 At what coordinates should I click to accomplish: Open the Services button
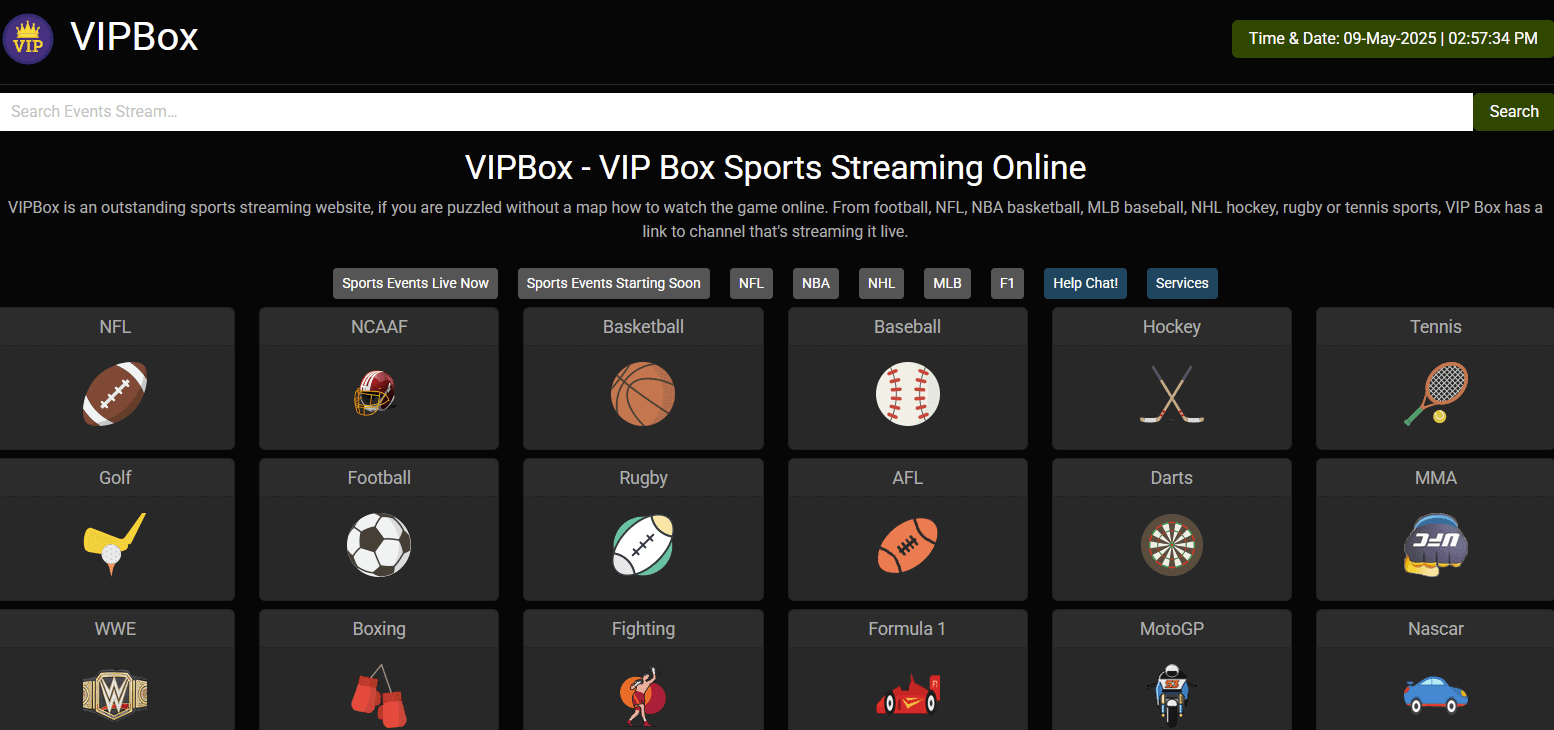(1182, 283)
